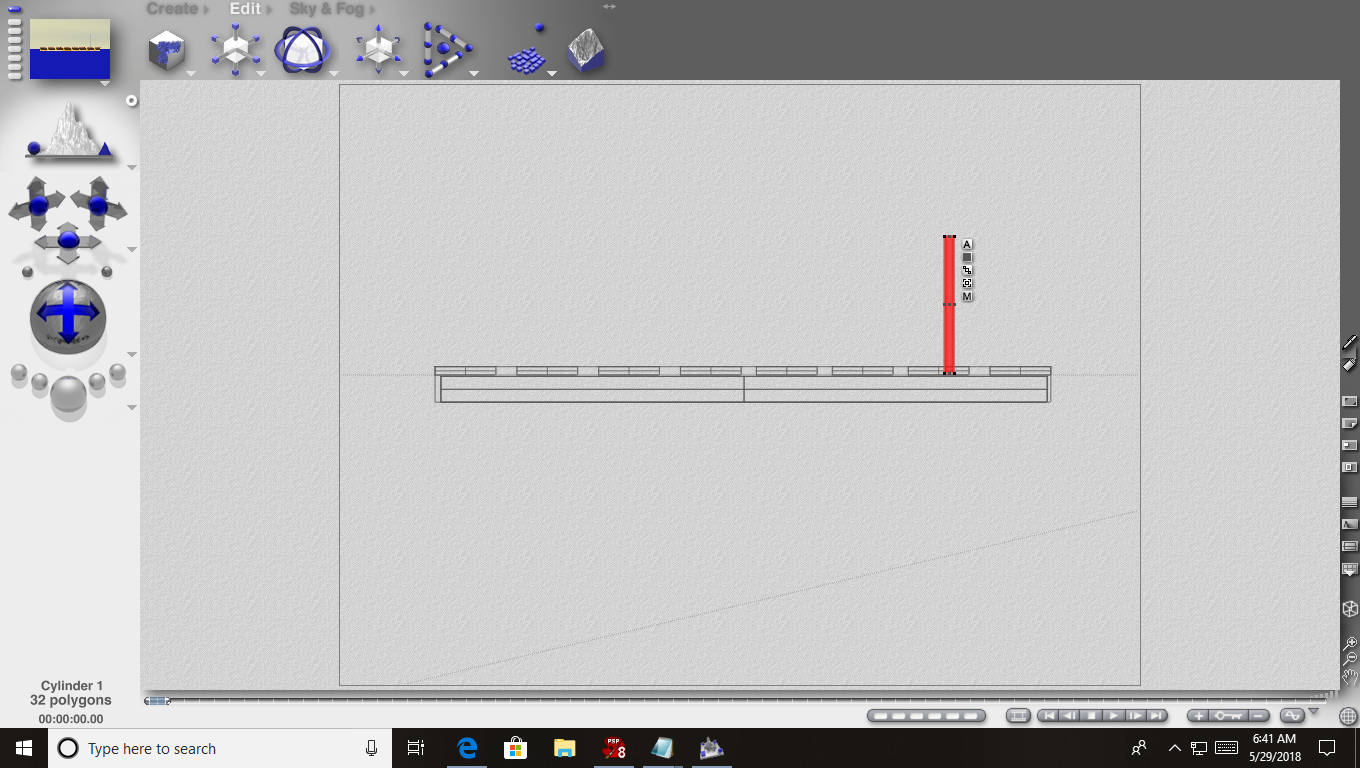Click the View Control mountain icon

[68, 130]
